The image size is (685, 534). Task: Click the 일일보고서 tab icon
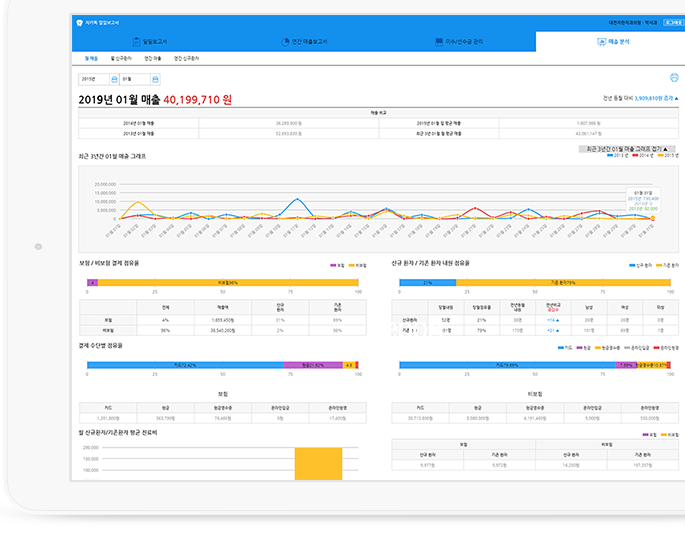click(x=136, y=42)
